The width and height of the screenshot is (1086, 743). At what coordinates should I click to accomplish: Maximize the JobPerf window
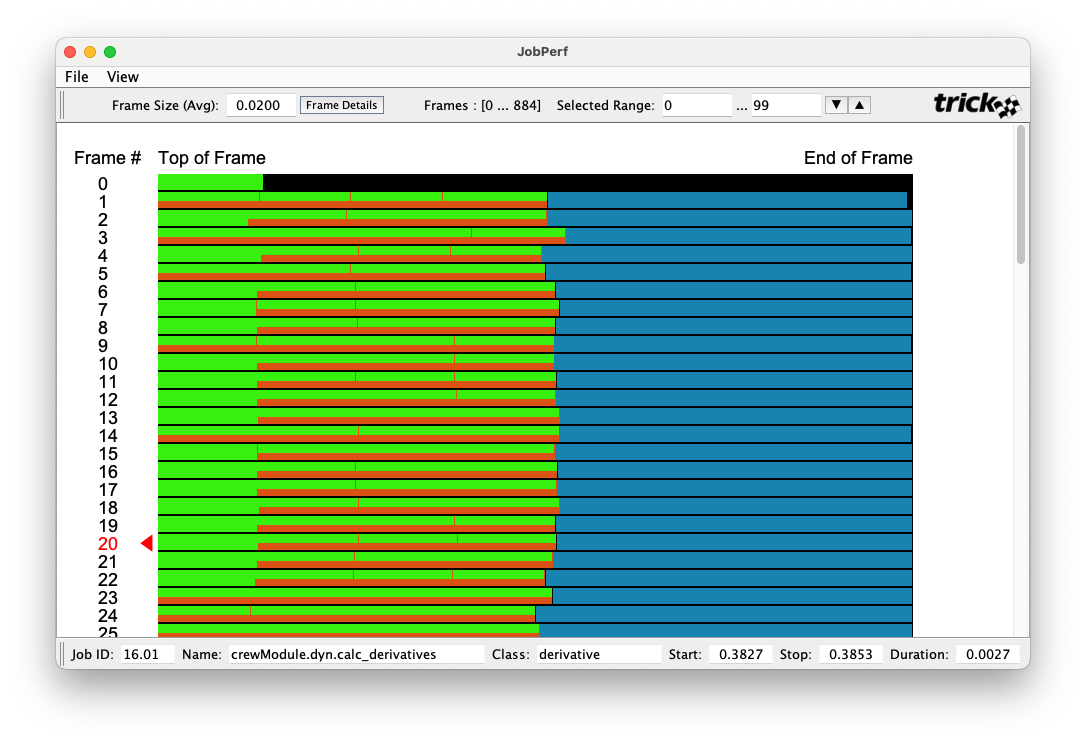click(110, 52)
